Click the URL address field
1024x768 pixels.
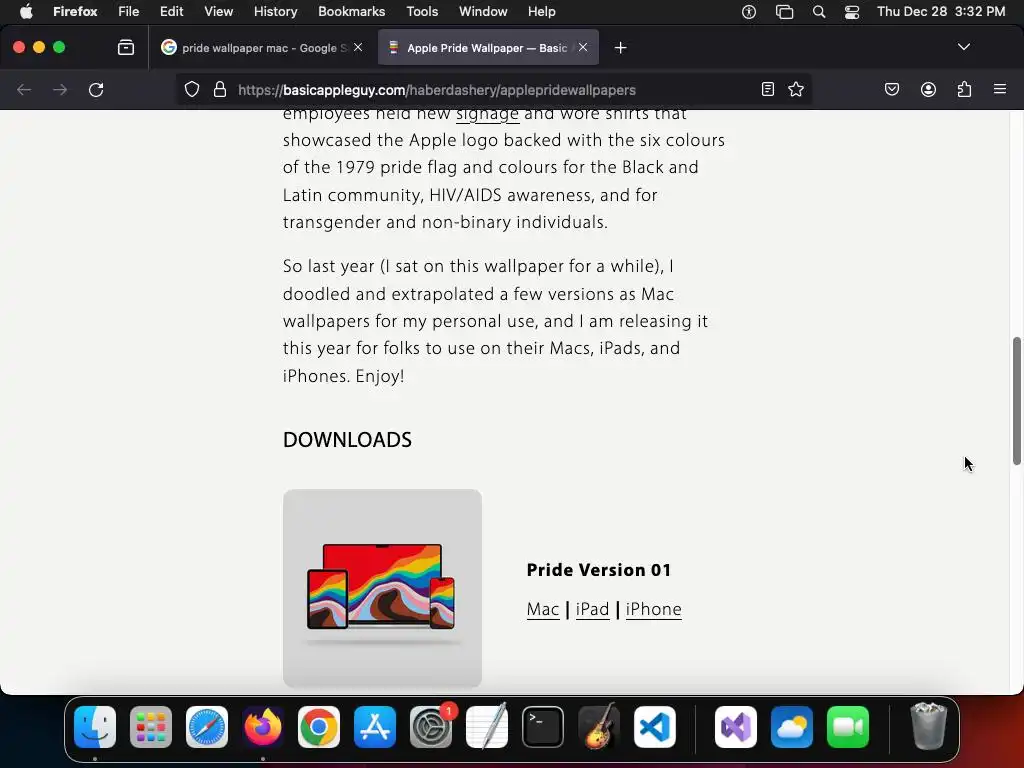495,89
